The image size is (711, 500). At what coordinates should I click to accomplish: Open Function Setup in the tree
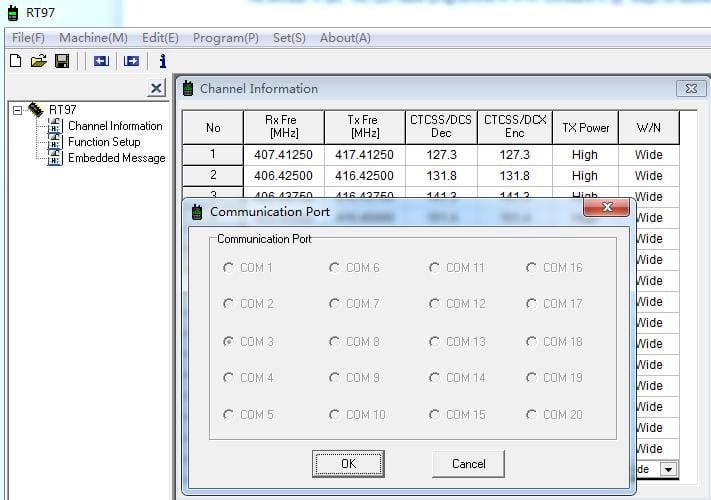[x=104, y=142]
